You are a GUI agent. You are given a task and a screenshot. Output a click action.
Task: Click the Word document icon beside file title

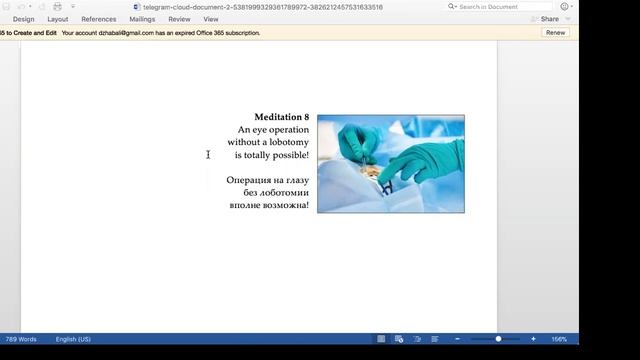coord(137,7)
